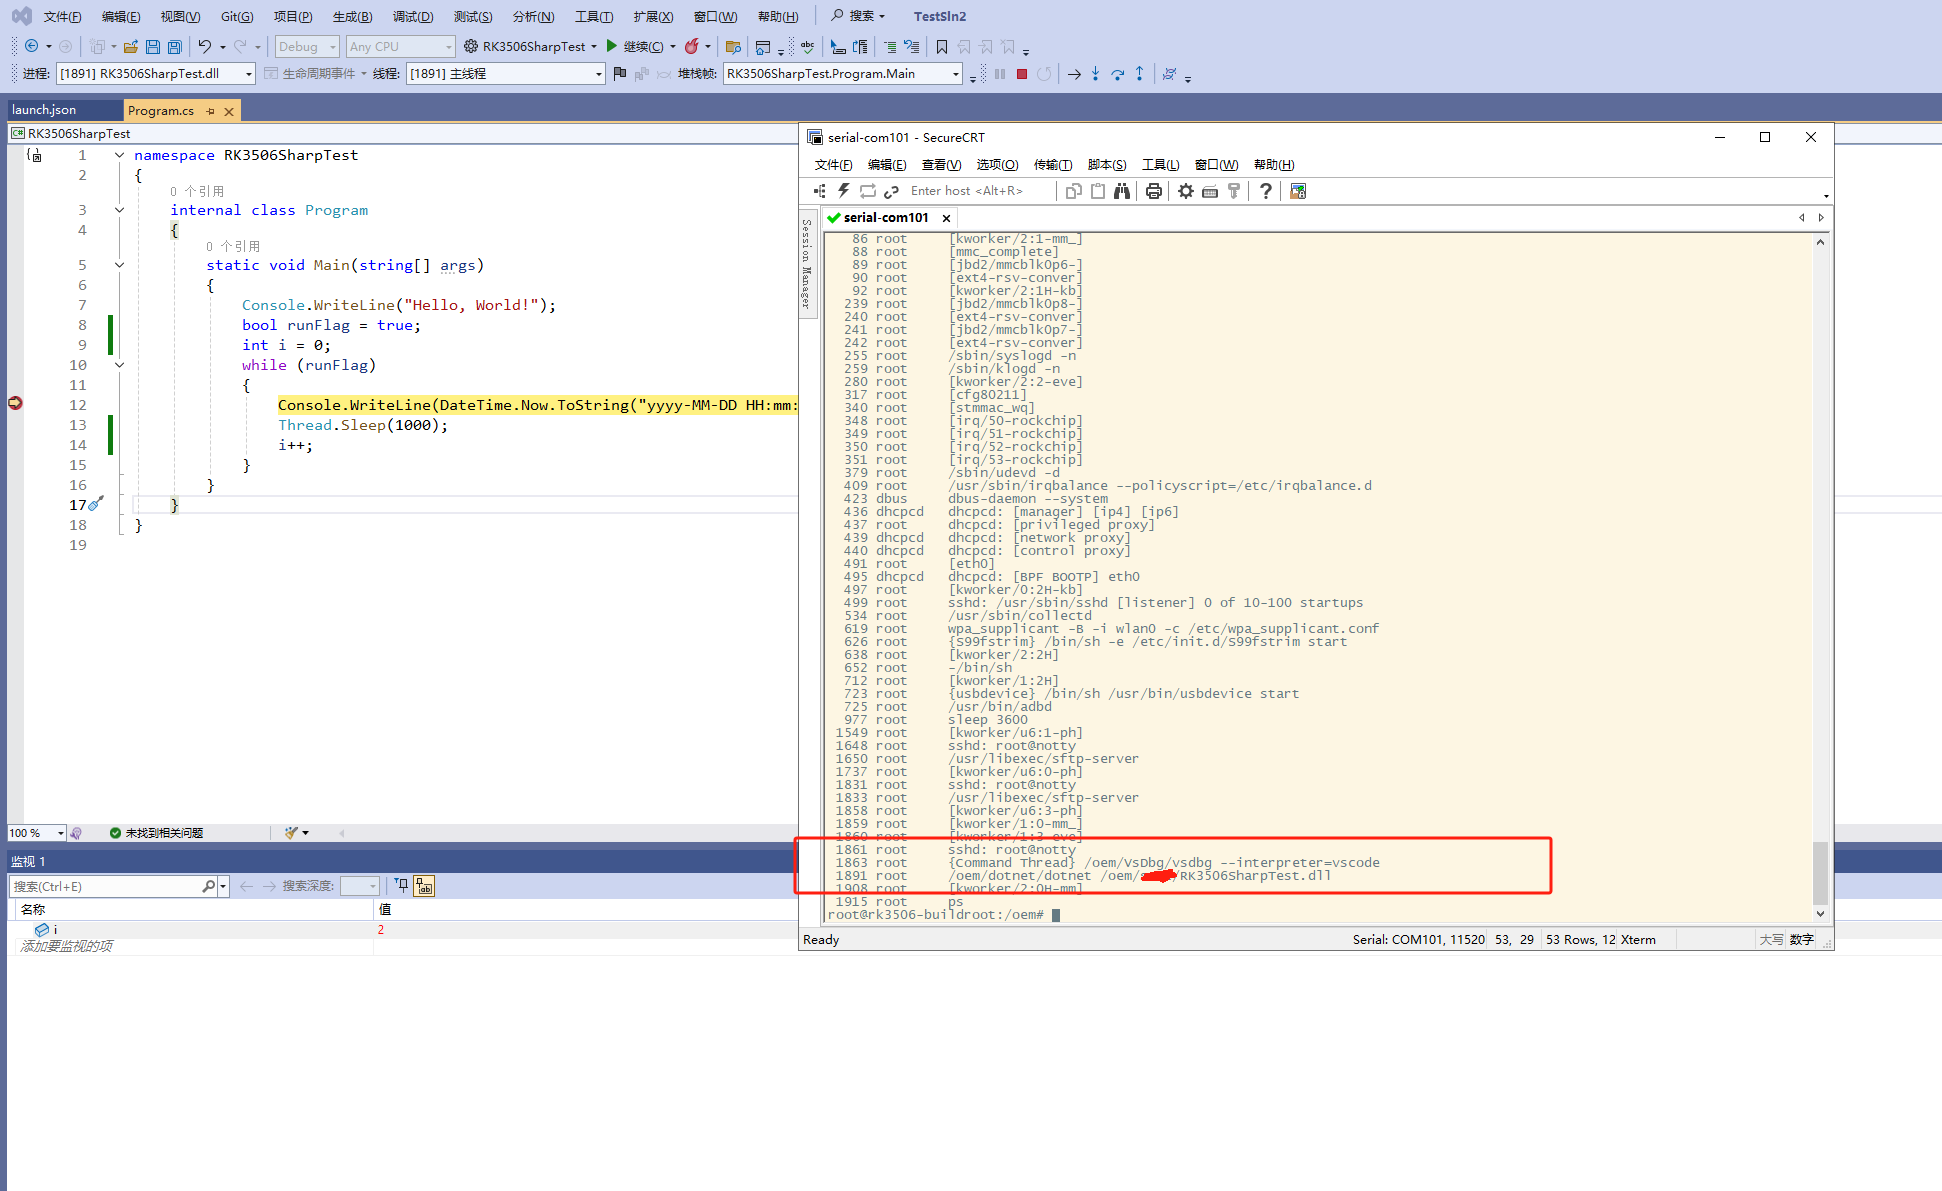Viewport: 1942px width, 1191px height.
Task: Click the Hot Reload flame icon
Action: (x=692, y=46)
